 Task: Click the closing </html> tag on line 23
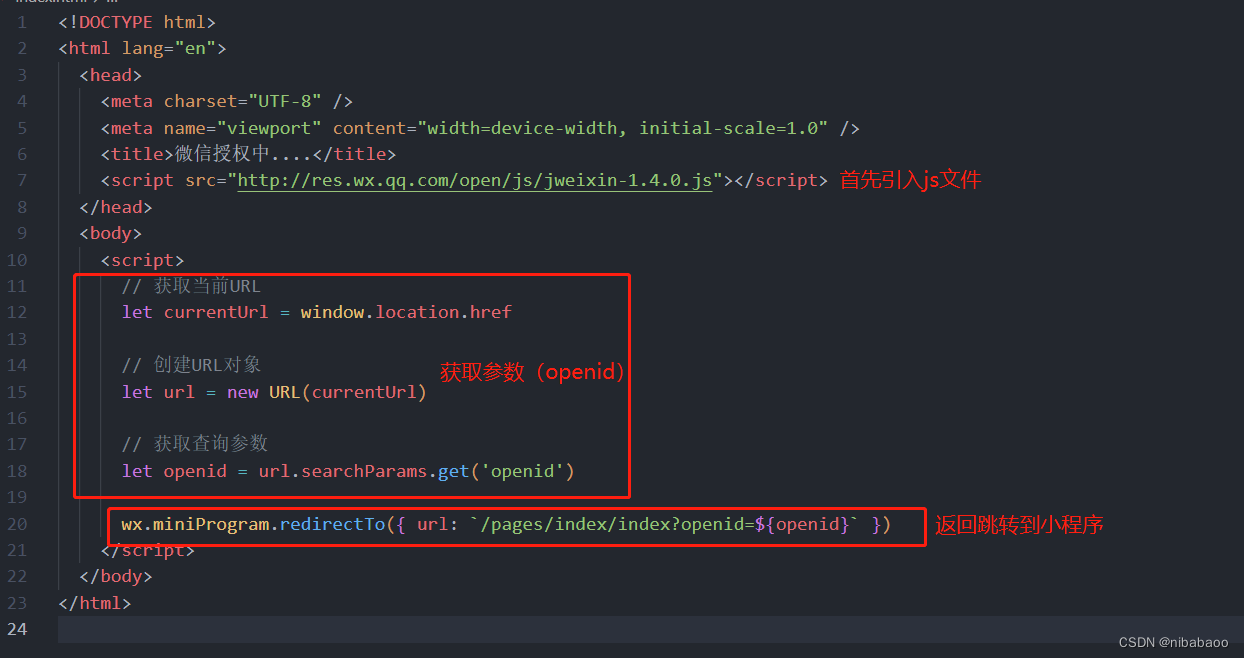point(93,602)
